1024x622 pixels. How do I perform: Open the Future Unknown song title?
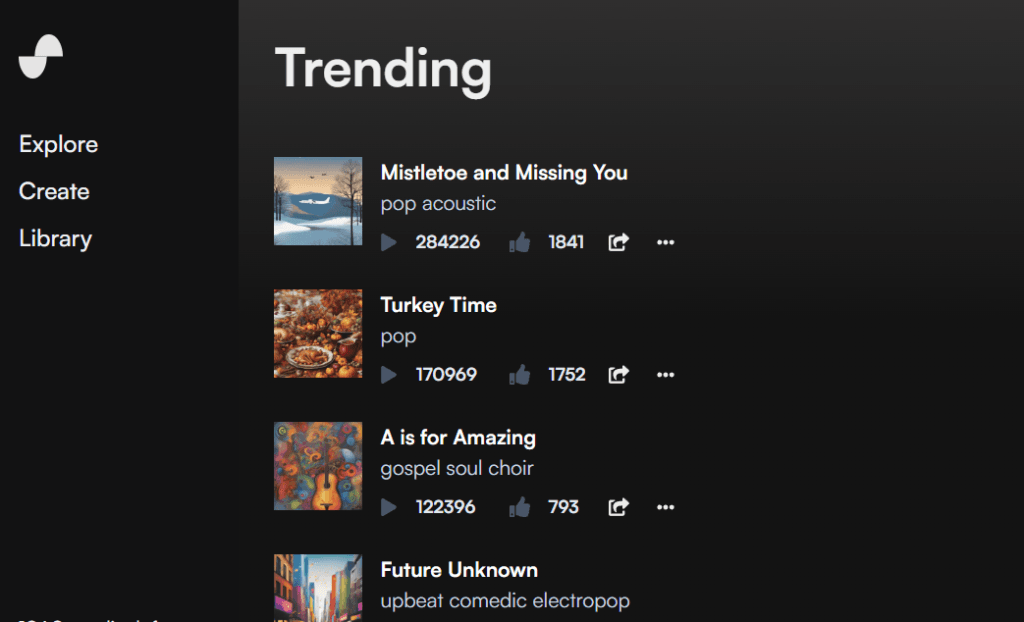pyautogui.click(x=459, y=570)
